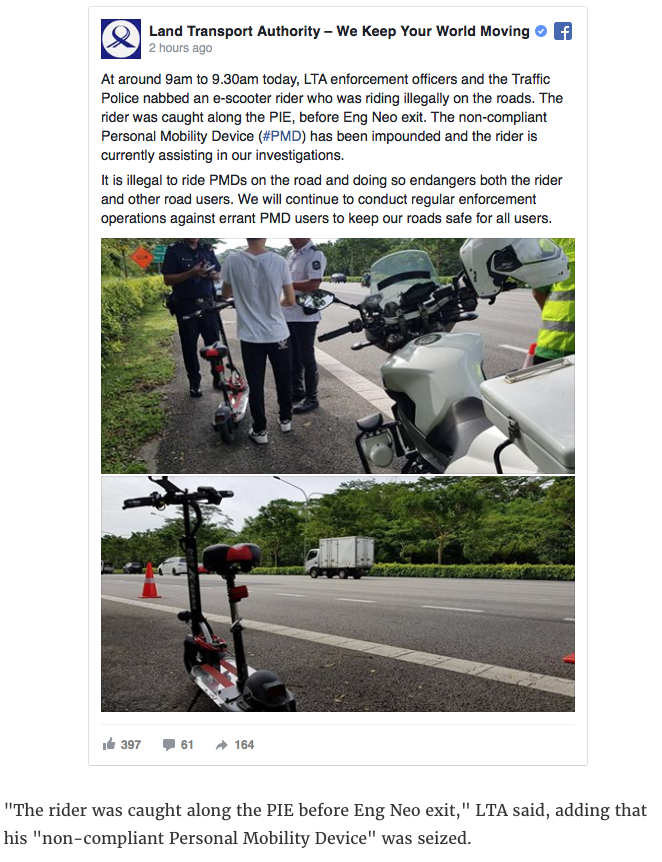Click the white truck in the bottom photo
662x862 pixels.
(340, 557)
